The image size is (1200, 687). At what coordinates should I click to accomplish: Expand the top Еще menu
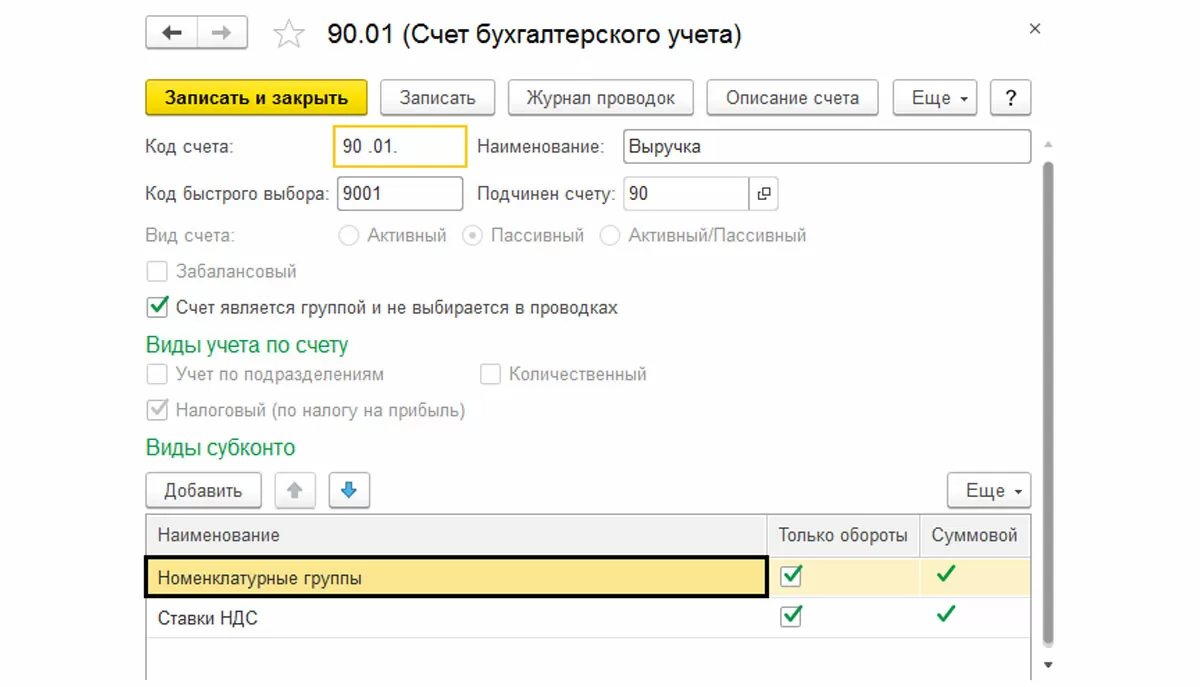[x=935, y=98]
